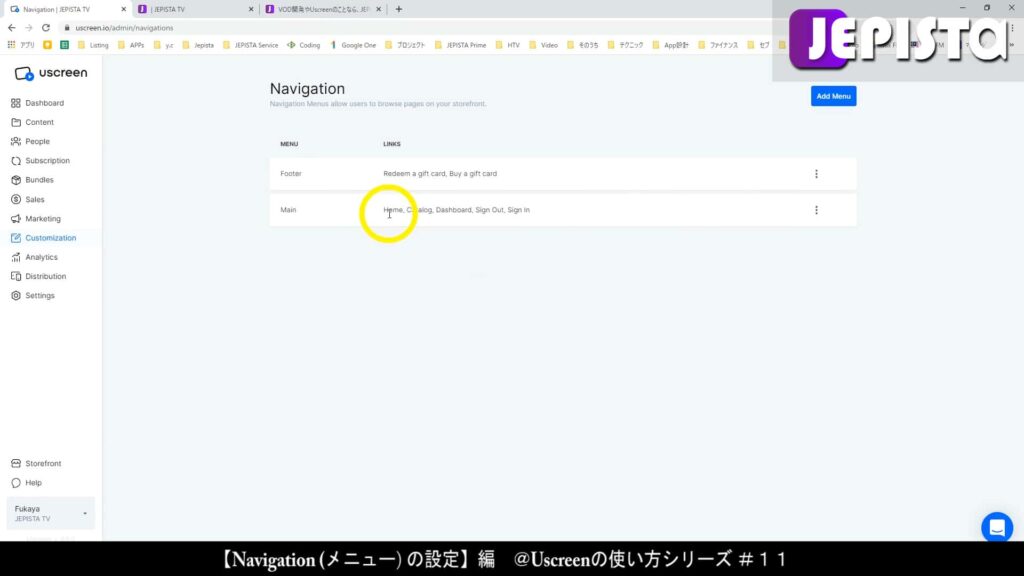Select Content from the uscreen sidebar
This screenshot has height=576, width=1024.
pos(37,122)
